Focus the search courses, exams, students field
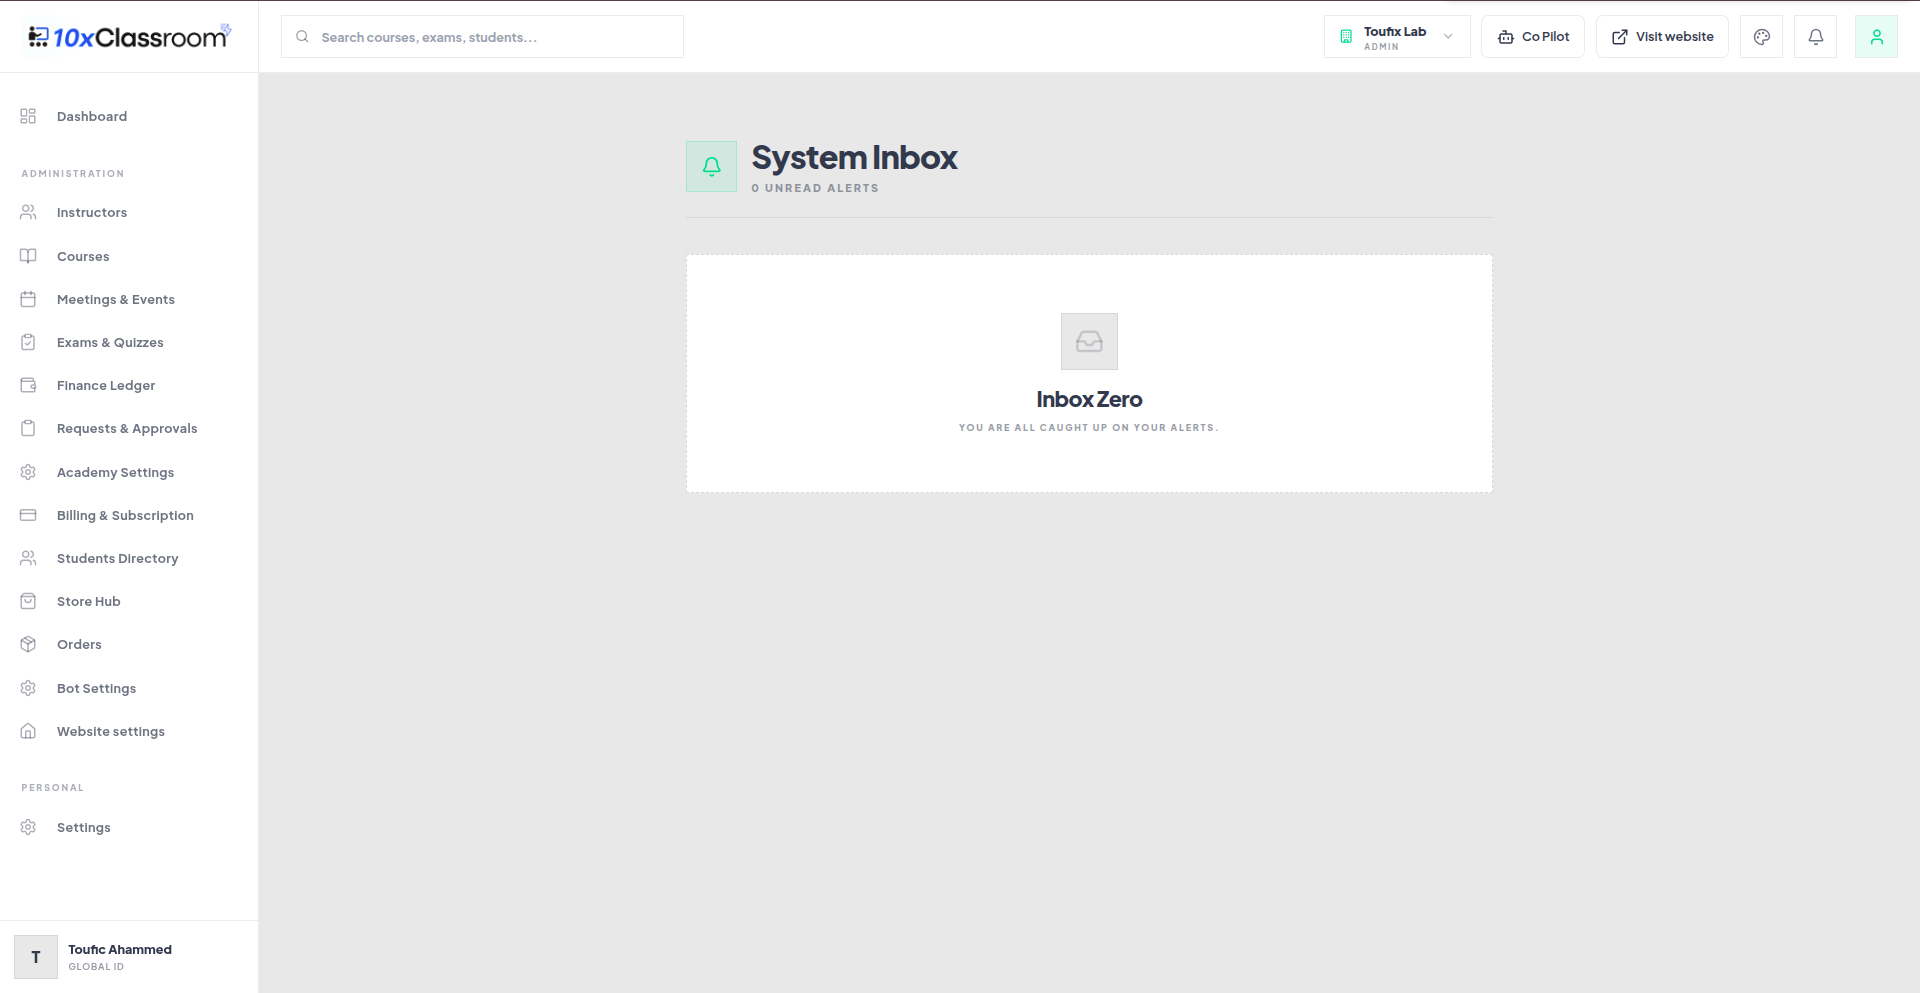Image resolution: width=1920 pixels, height=993 pixels. 482,37
